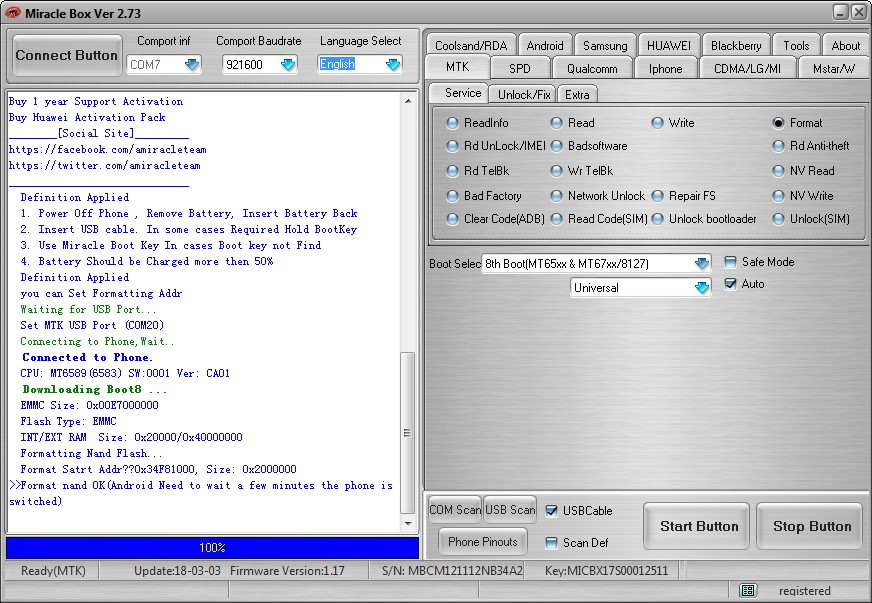
Task: Click the Connect Button
Action: tap(67, 55)
